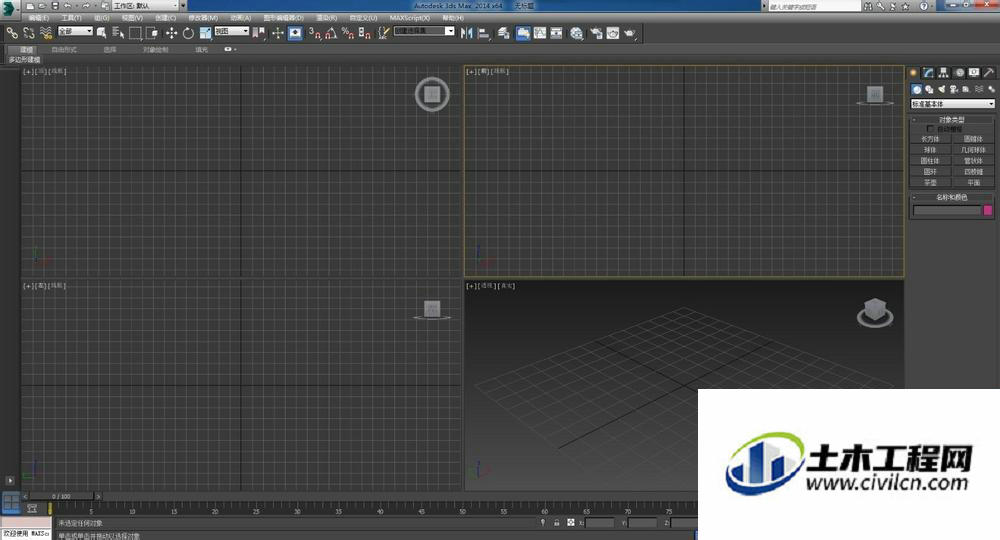
Task: Click the 长方体 box button
Action: (930, 139)
